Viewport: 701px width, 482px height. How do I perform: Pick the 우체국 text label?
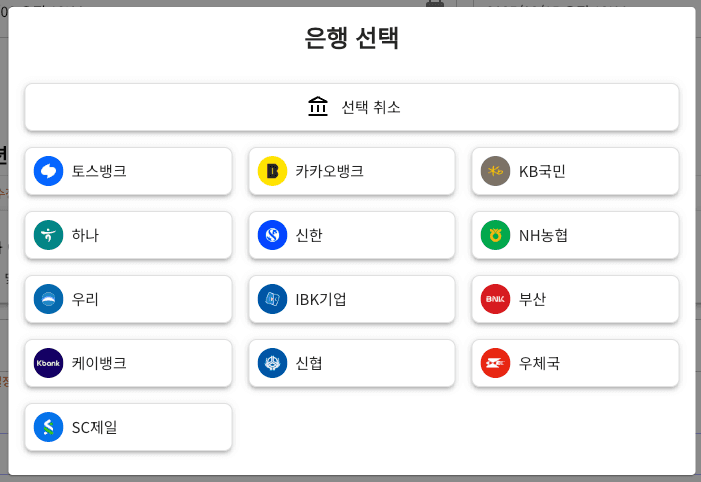click(539, 363)
